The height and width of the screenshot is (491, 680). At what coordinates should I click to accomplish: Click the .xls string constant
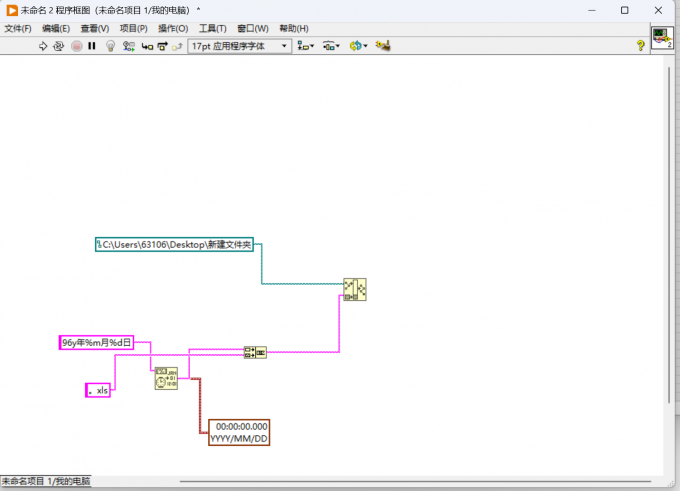[x=98, y=390]
